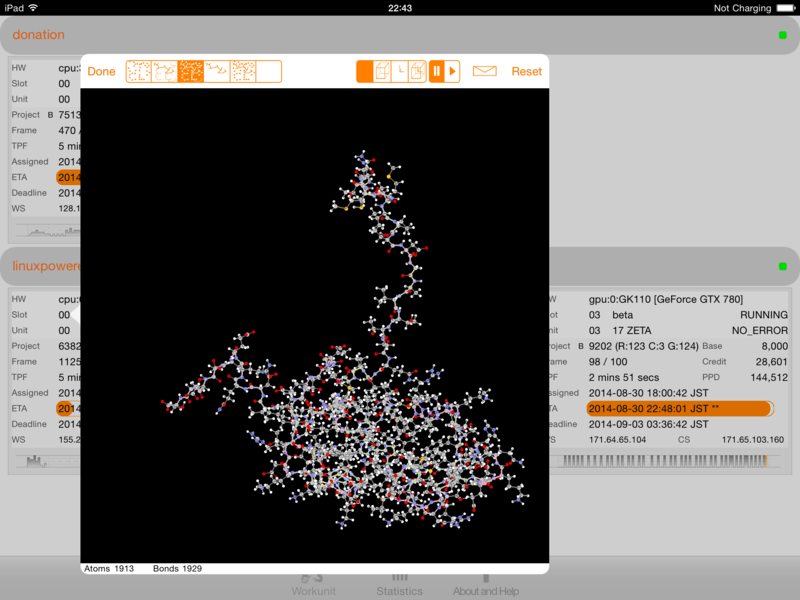The height and width of the screenshot is (600, 800).
Task: Tap project 9202 (R:123 C:3 G:124) text
Action: 643,346
